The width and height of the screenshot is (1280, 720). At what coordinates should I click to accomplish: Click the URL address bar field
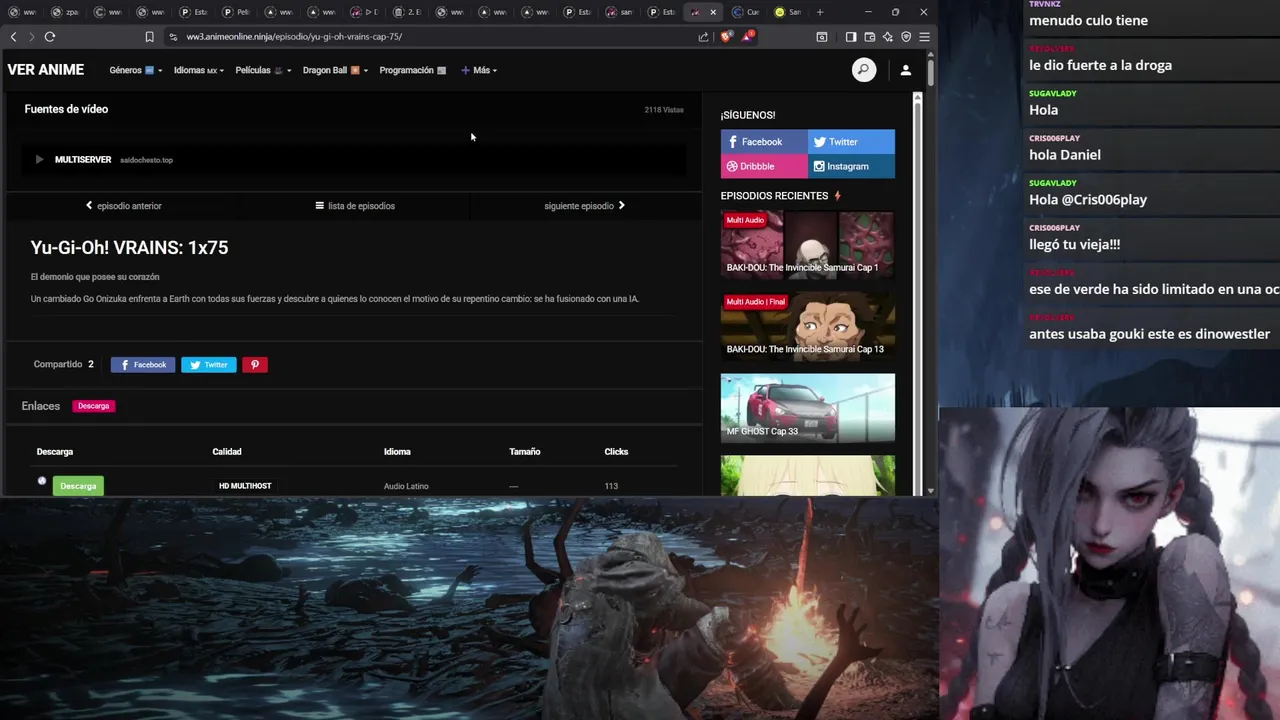(430, 37)
